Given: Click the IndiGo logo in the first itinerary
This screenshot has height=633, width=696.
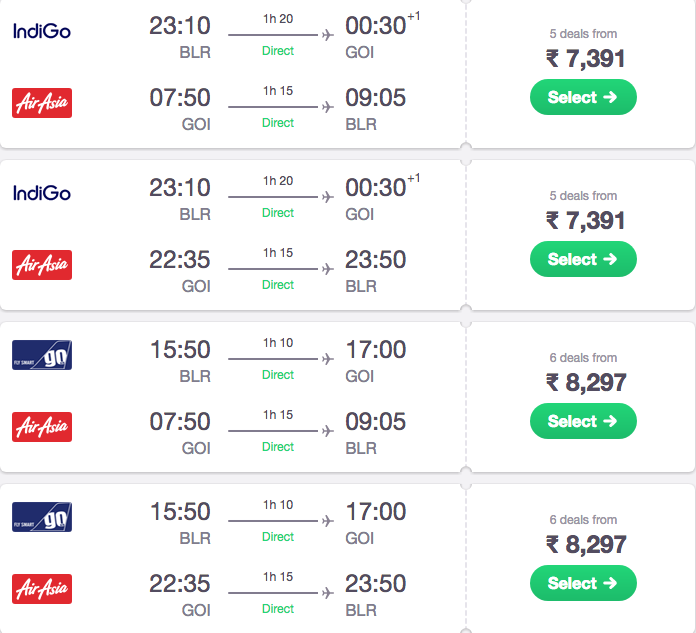Looking at the screenshot, I should click(x=42, y=31).
